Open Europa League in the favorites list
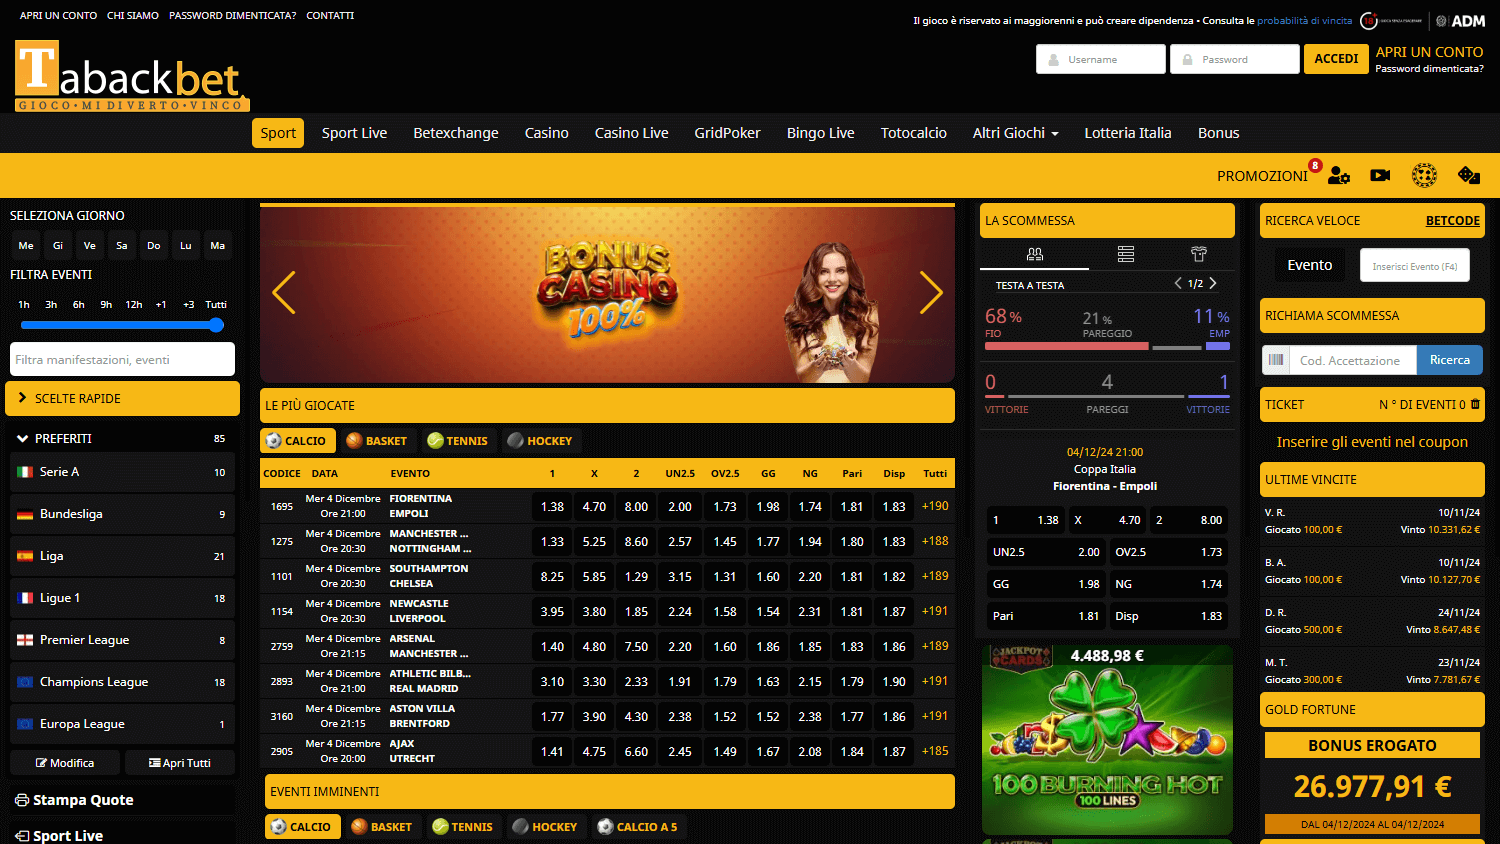This screenshot has height=844, width=1500. [x=122, y=724]
